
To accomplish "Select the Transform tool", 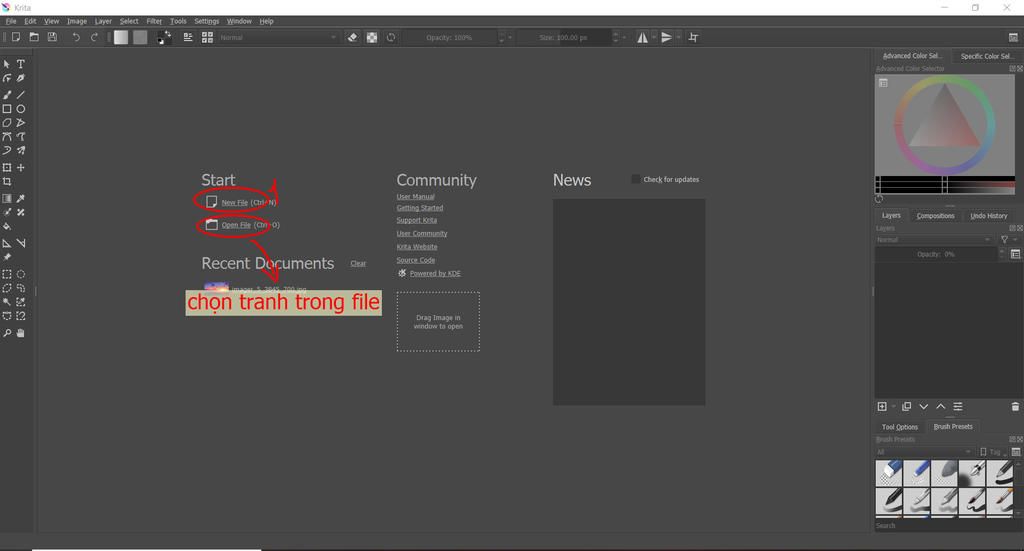I will pyautogui.click(x=7, y=168).
